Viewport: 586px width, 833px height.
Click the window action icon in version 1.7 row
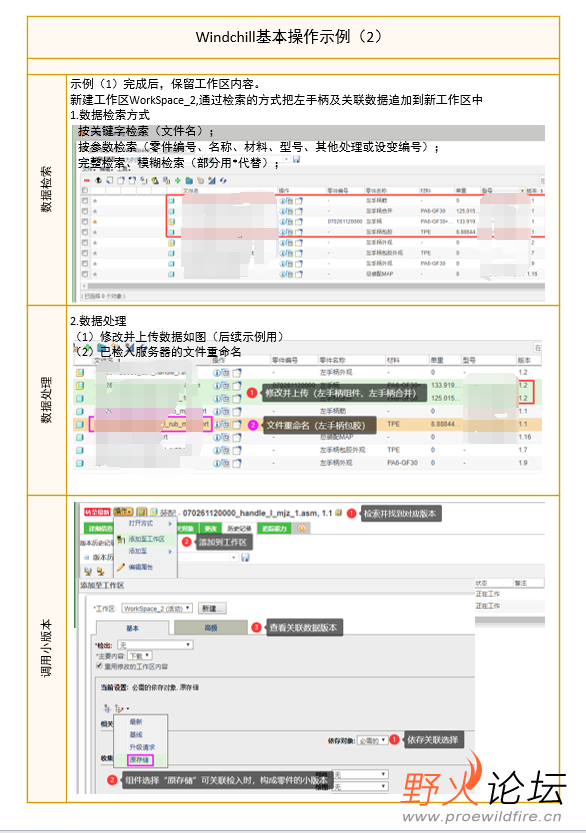coord(236,450)
